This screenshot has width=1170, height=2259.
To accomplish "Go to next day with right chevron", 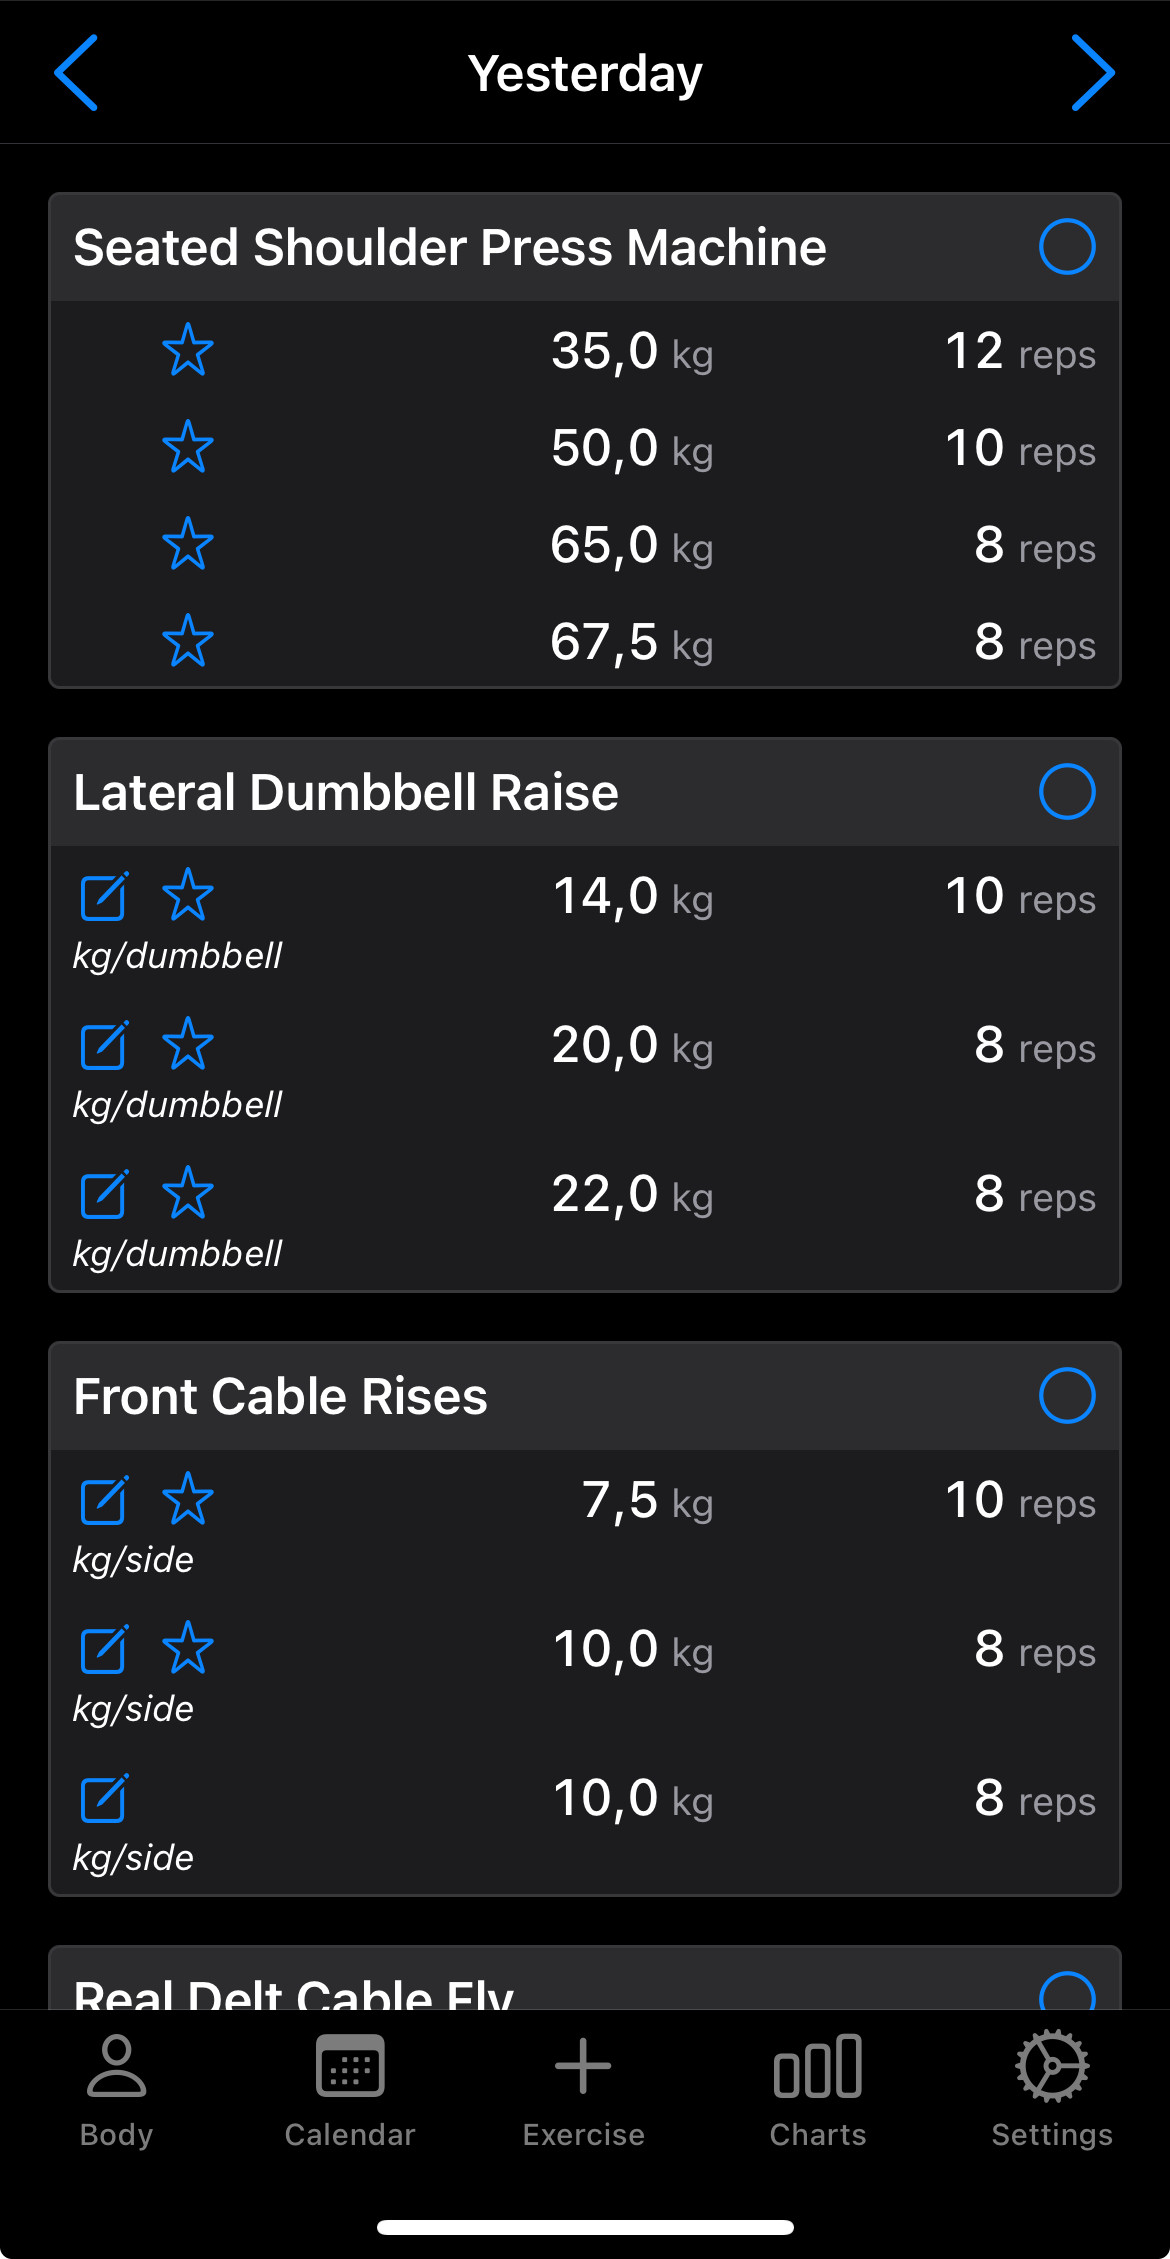I will (1092, 73).
